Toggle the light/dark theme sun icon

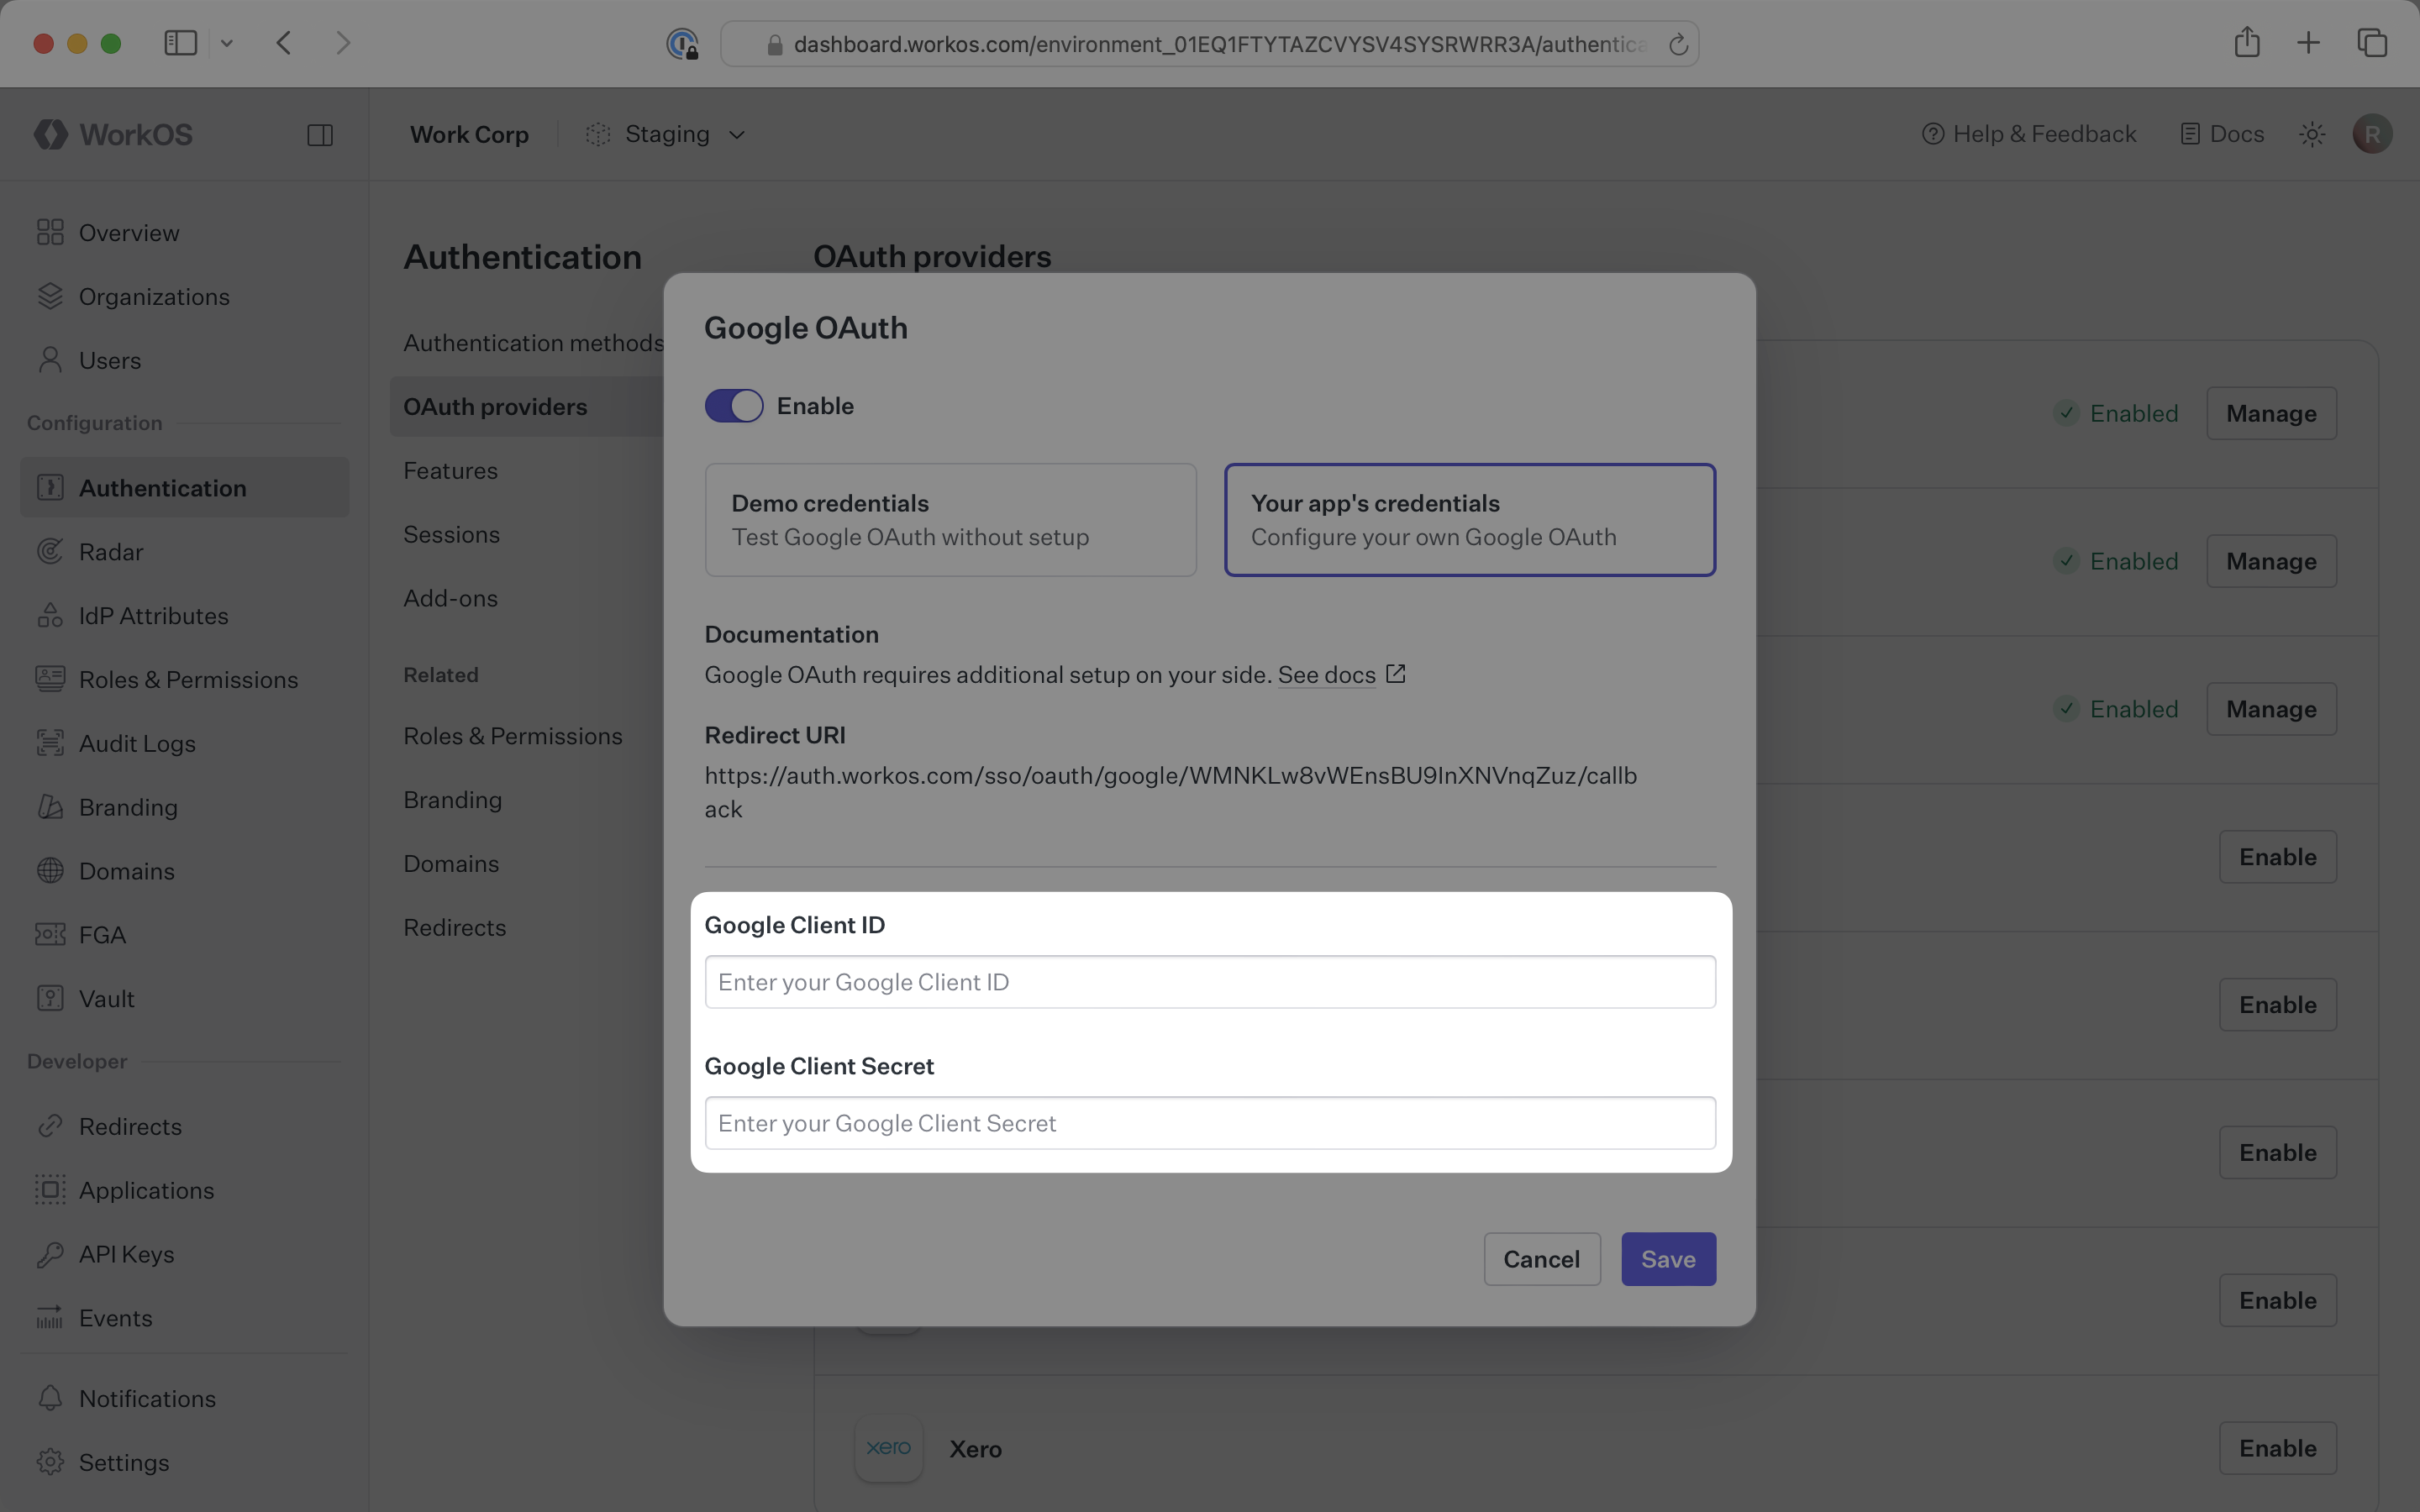point(2311,133)
